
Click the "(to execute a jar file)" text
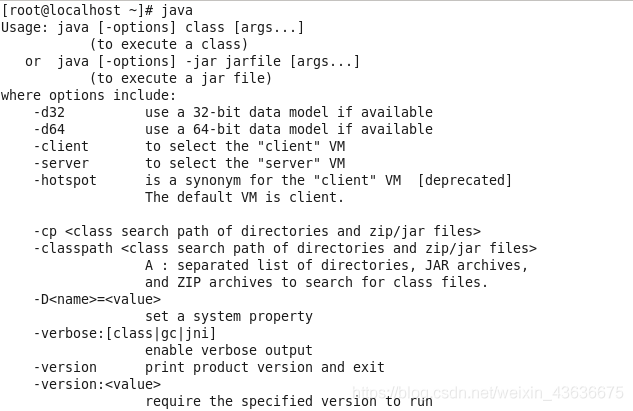[180, 79]
